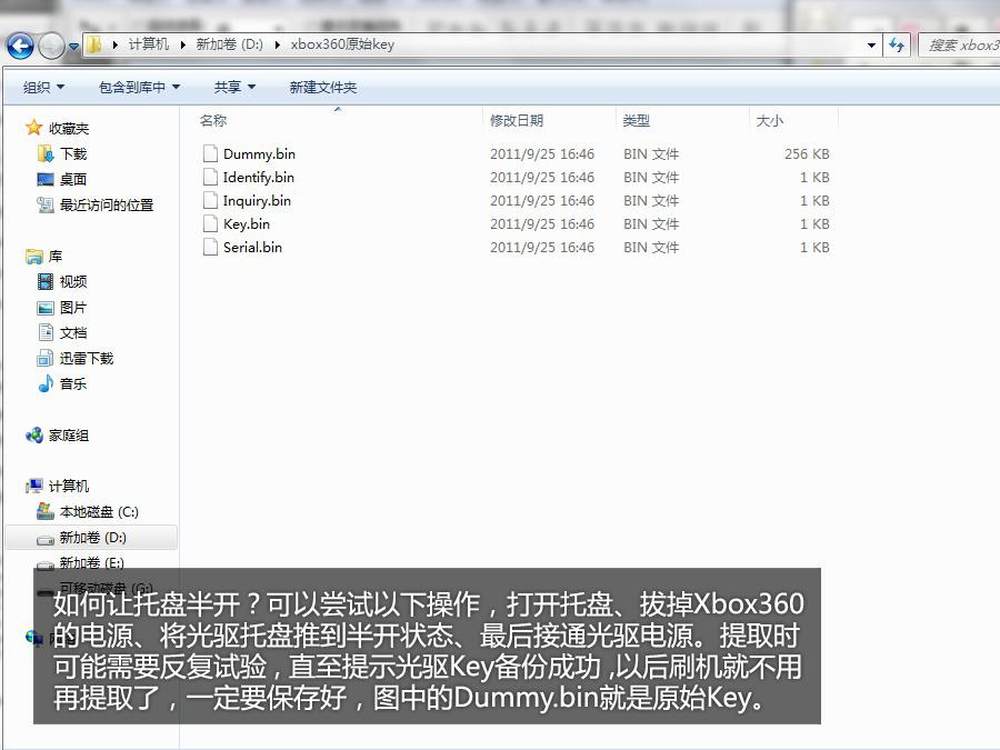Jump to 新加卷 (D:) in the address breadcrumb
Image resolution: width=1000 pixels, height=750 pixels.
click(x=230, y=44)
